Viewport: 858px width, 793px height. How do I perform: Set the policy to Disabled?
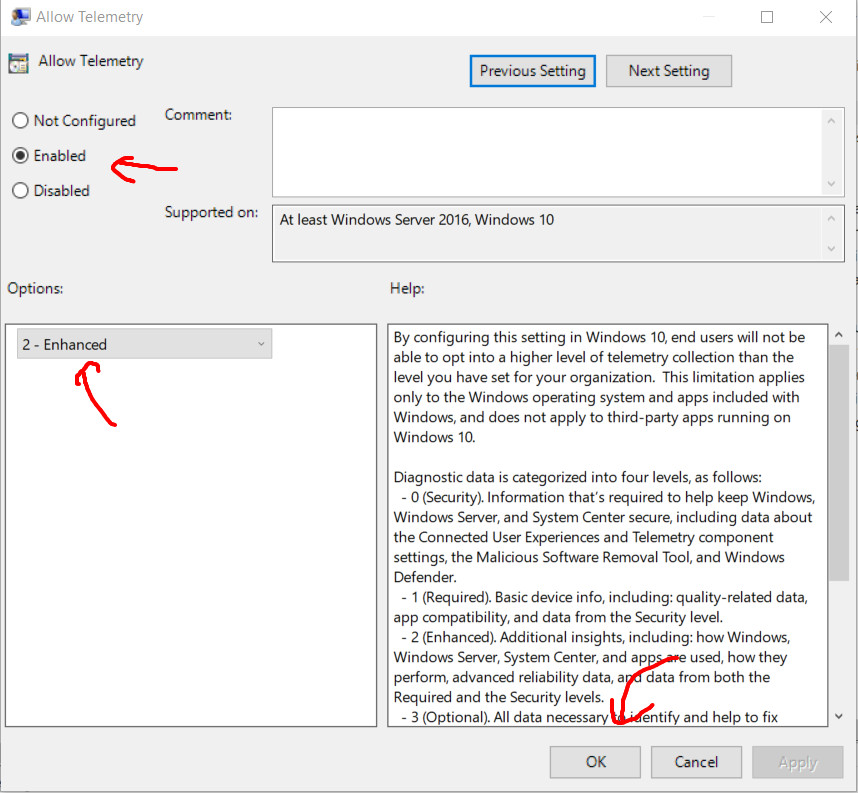click(x=20, y=191)
